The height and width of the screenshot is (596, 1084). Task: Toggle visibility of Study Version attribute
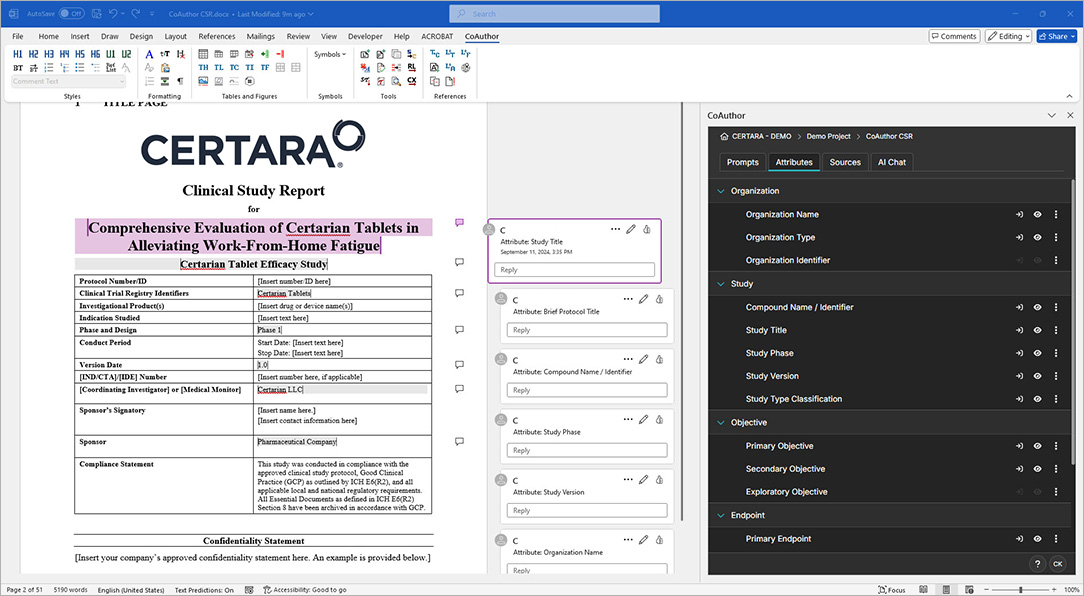tap(1038, 376)
